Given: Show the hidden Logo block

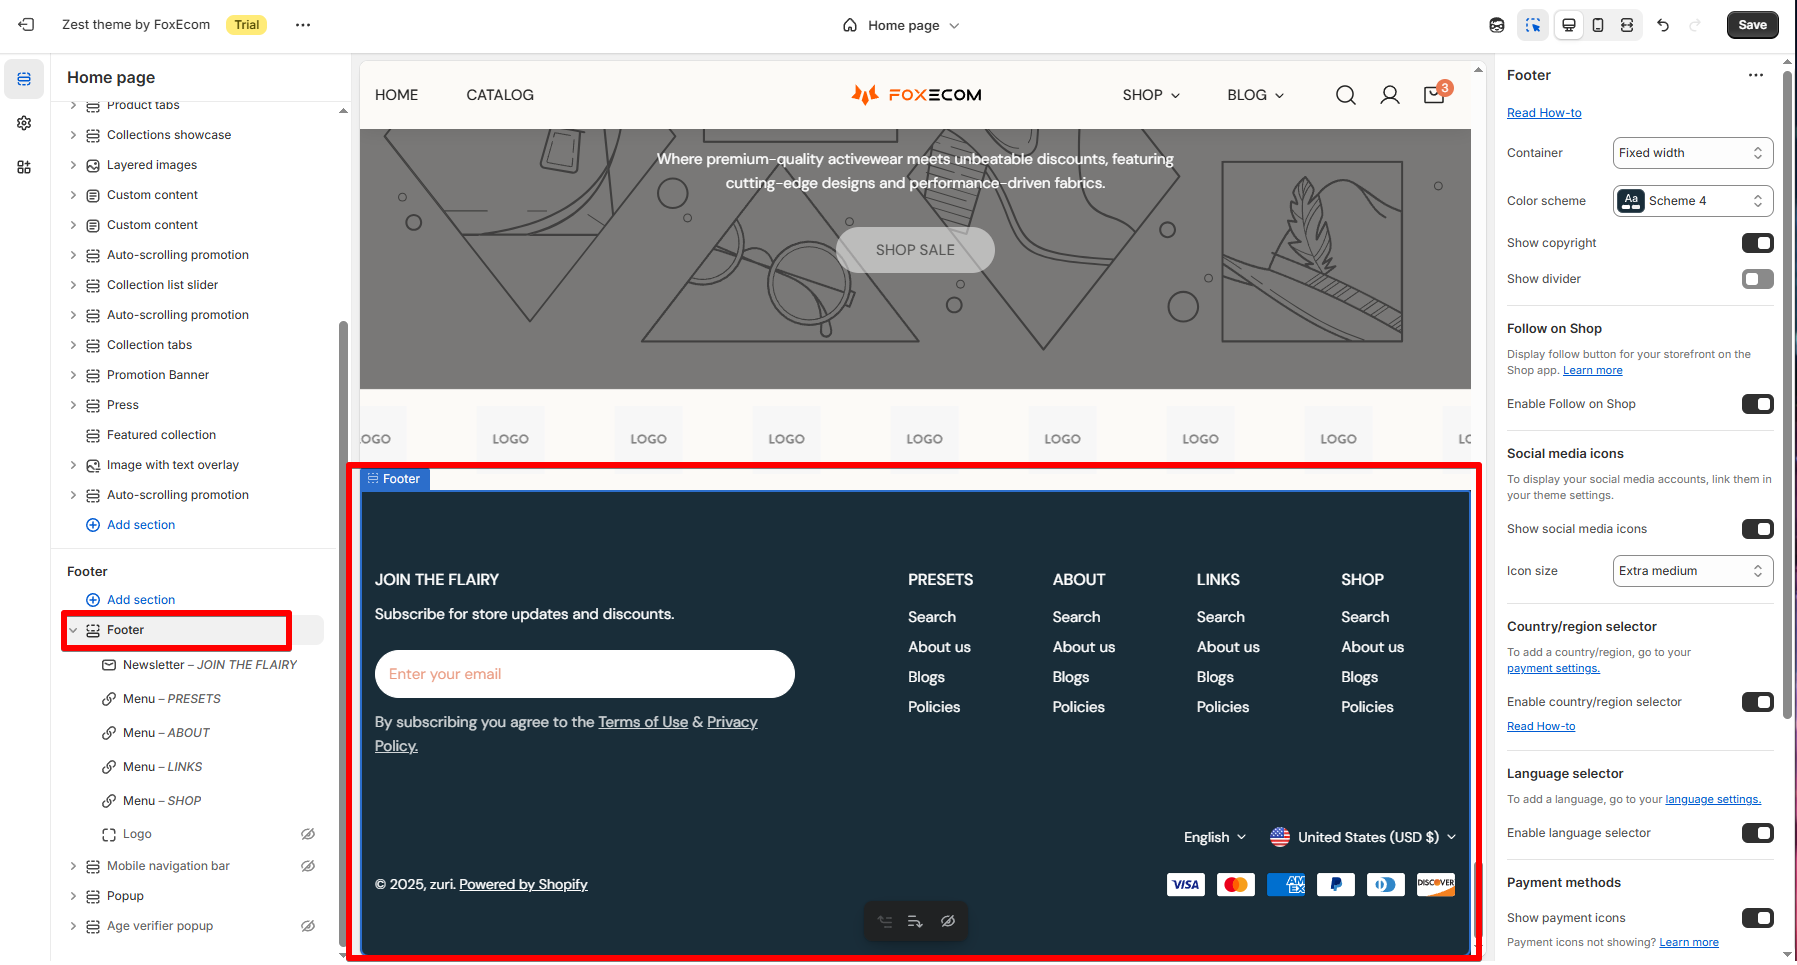Looking at the screenshot, I should [308, 834].
